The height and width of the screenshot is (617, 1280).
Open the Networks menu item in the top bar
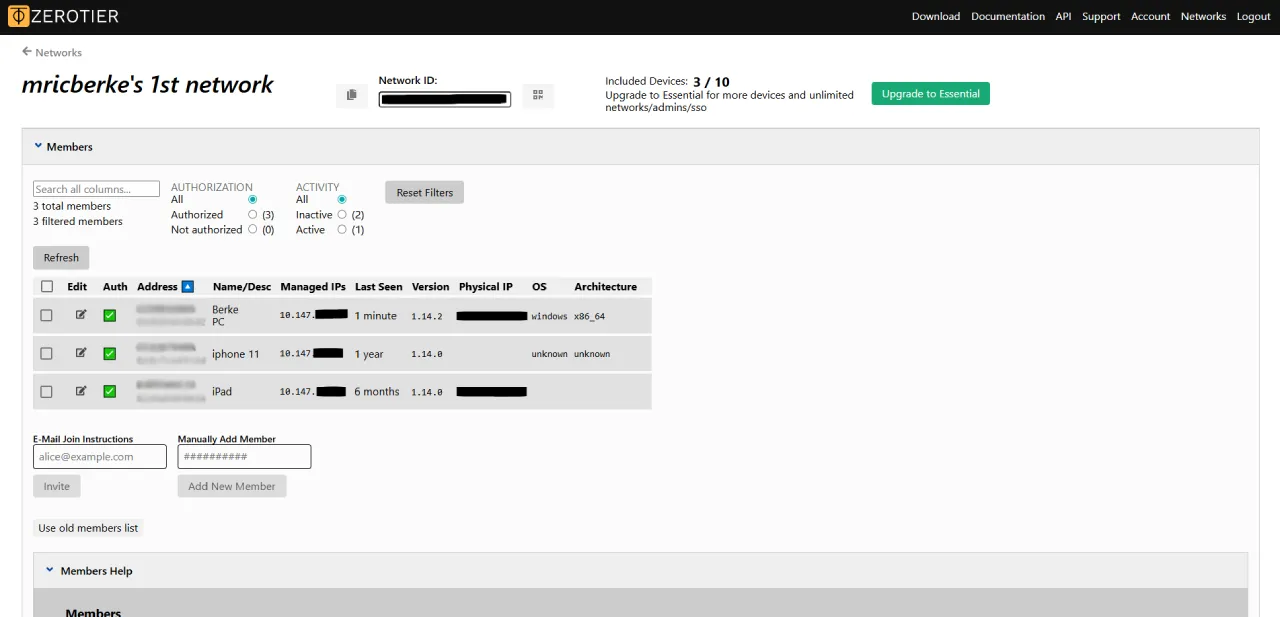[x=1203, y=17]
